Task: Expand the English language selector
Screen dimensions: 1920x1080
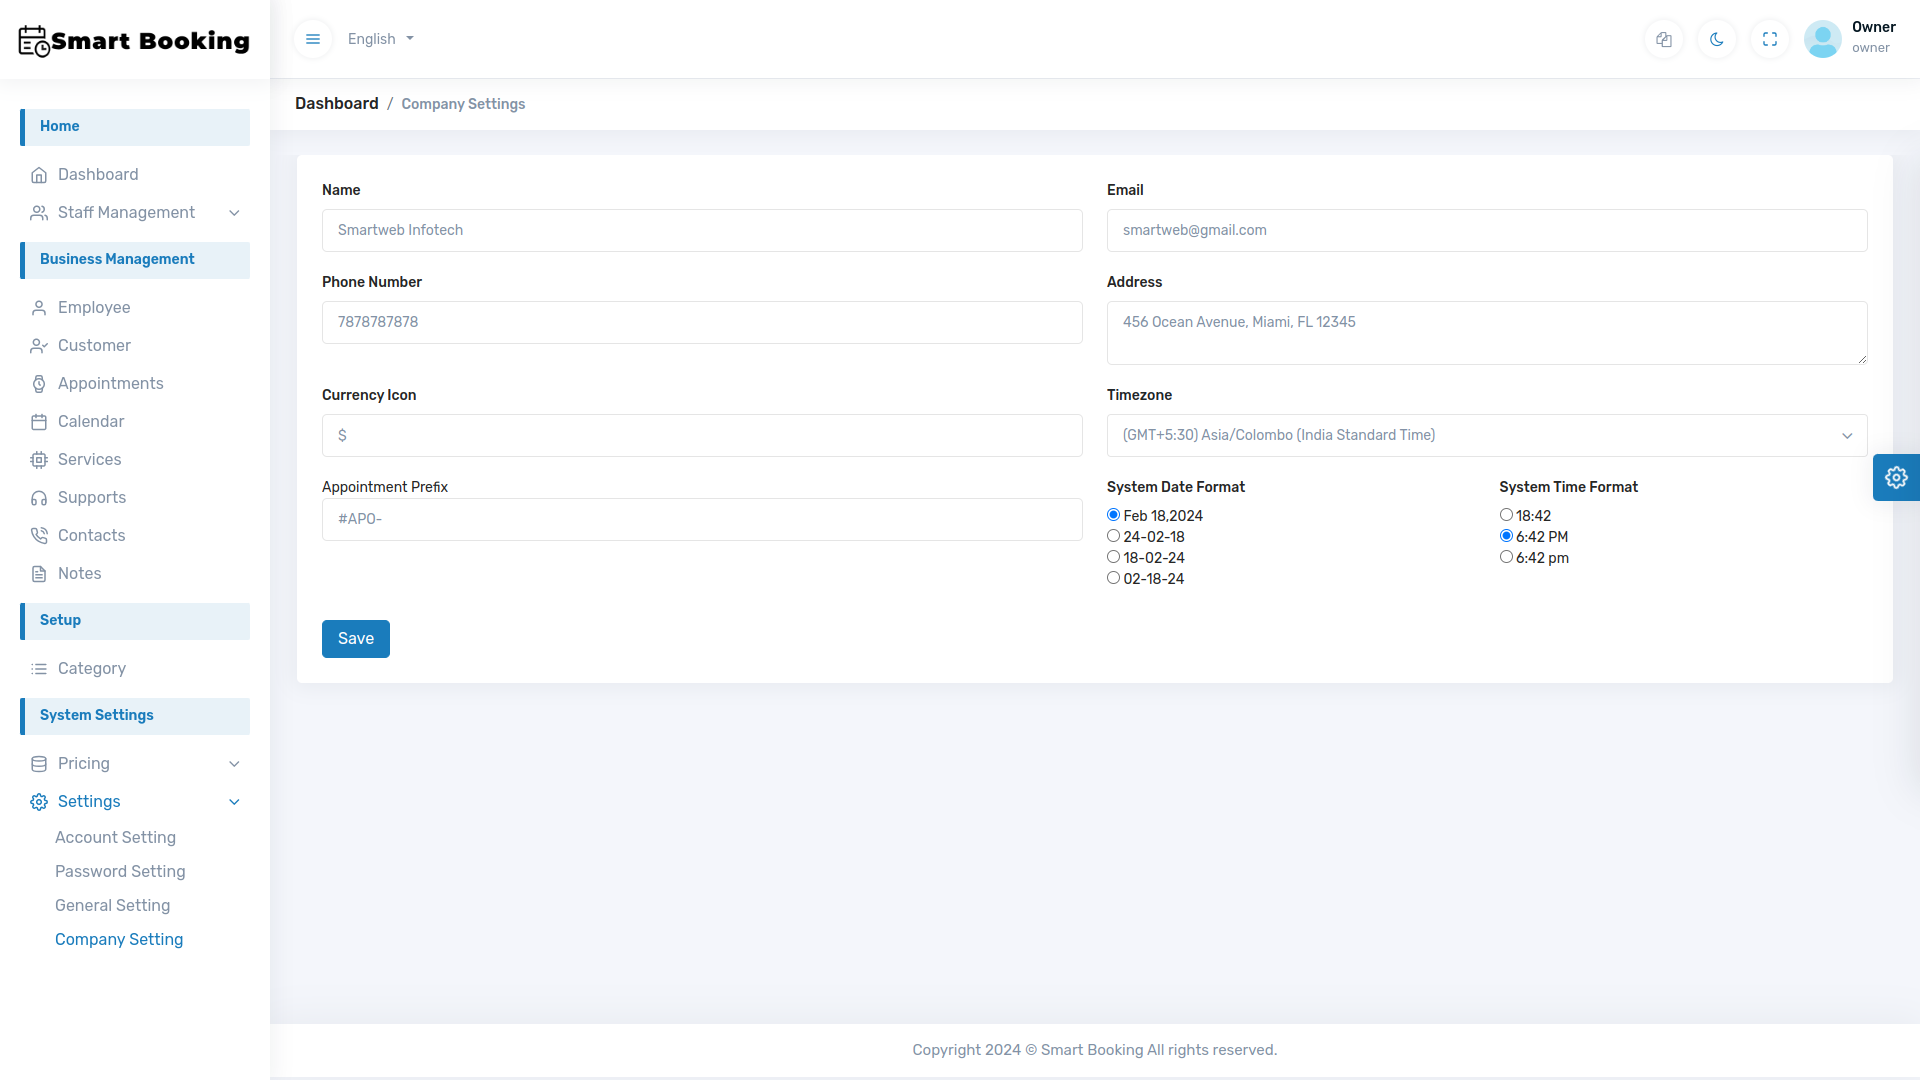Action: click(380, 39)
